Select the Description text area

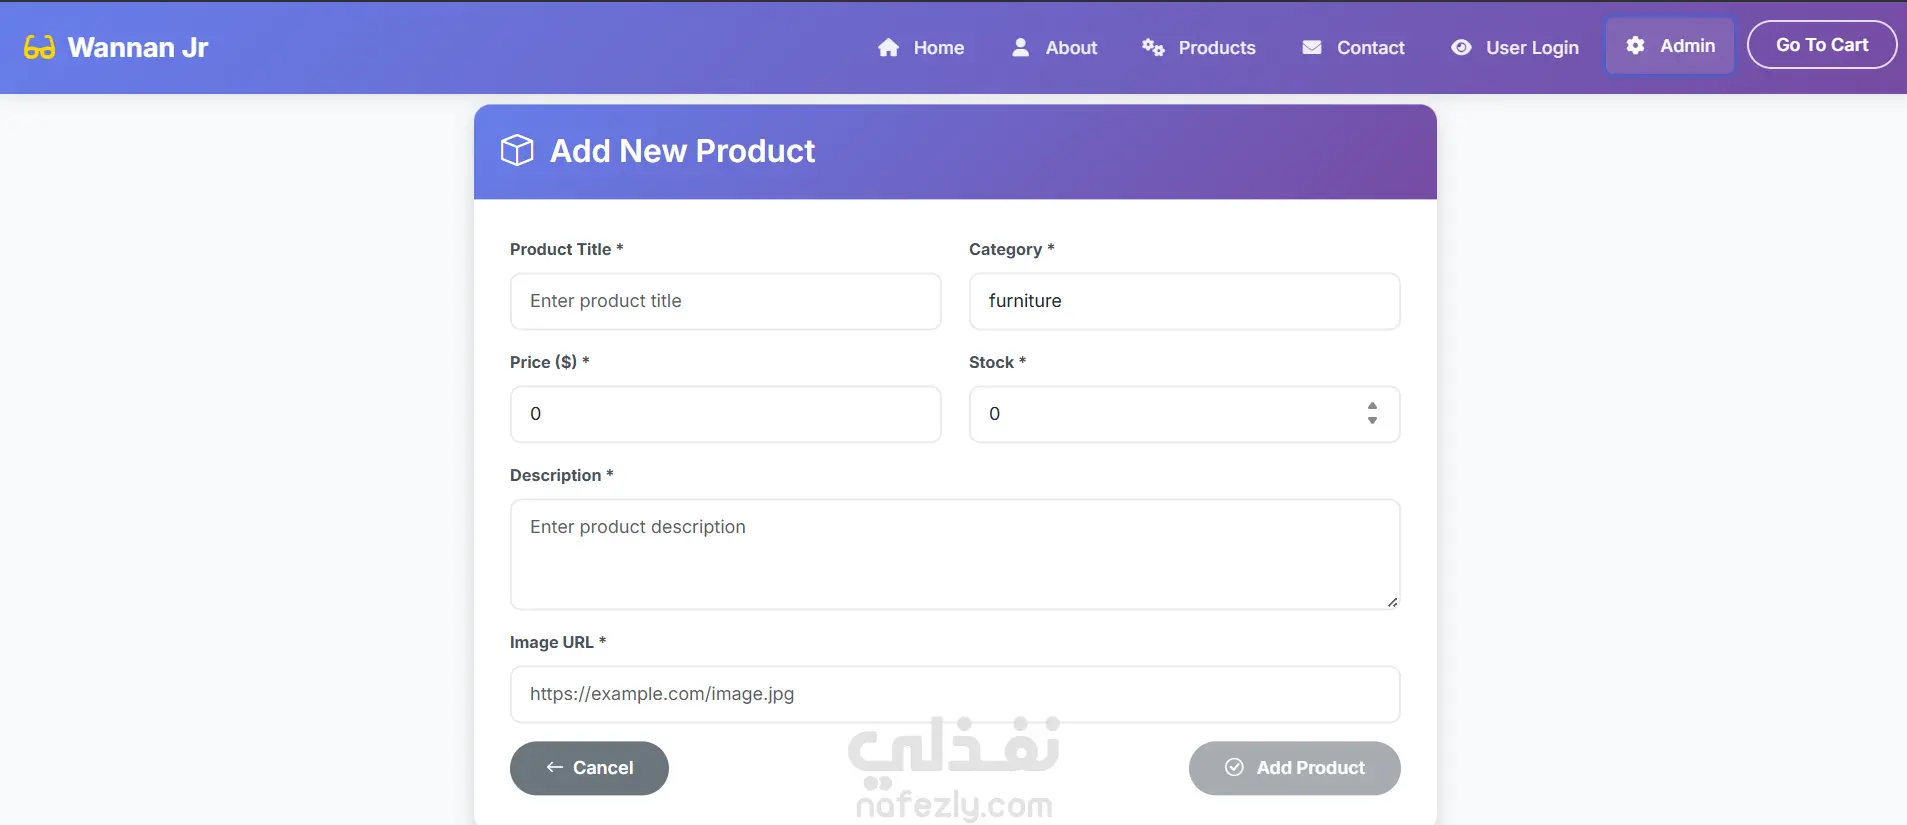point(954,554)
